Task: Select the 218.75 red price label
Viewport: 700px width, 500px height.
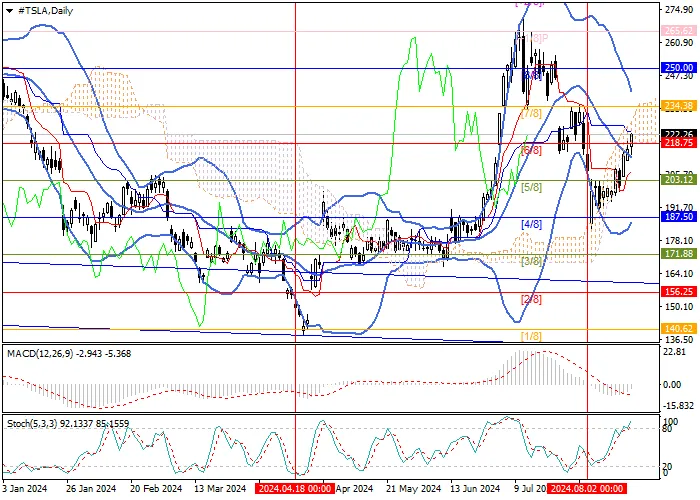Action: coord(679,143)
